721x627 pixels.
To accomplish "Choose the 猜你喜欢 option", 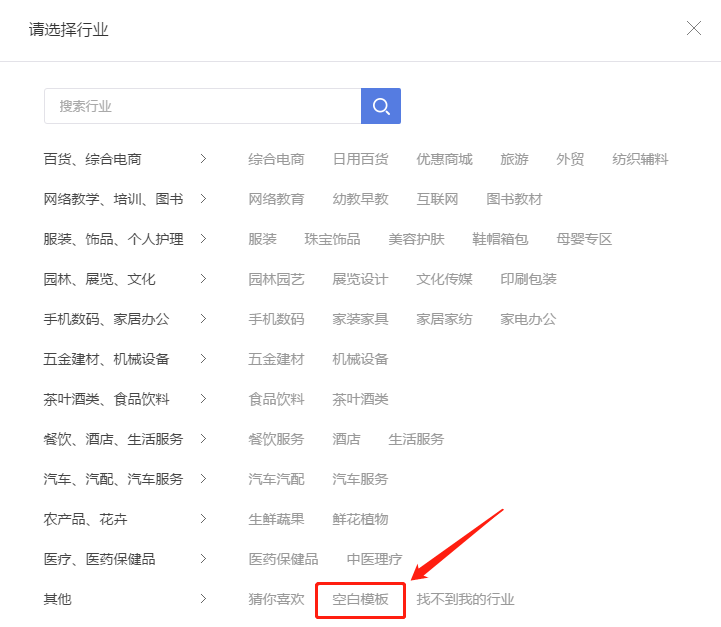I will point(276,600).
